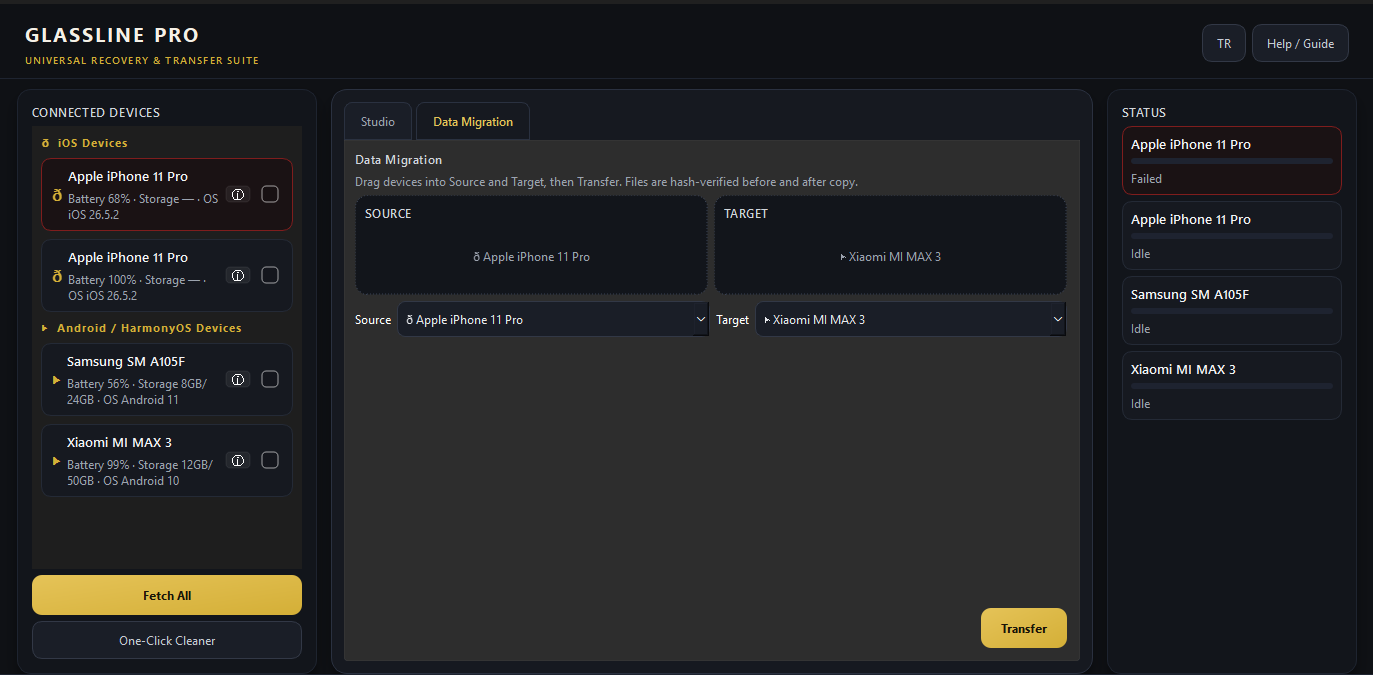Click the Android arrow icon on Samsung SM A105F card
Screen dimensions: 1373x675
pos(57,380)
